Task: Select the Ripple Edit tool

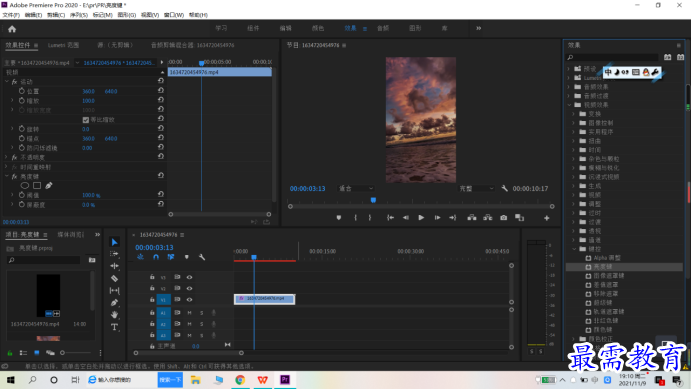Action: click(114, 266)
